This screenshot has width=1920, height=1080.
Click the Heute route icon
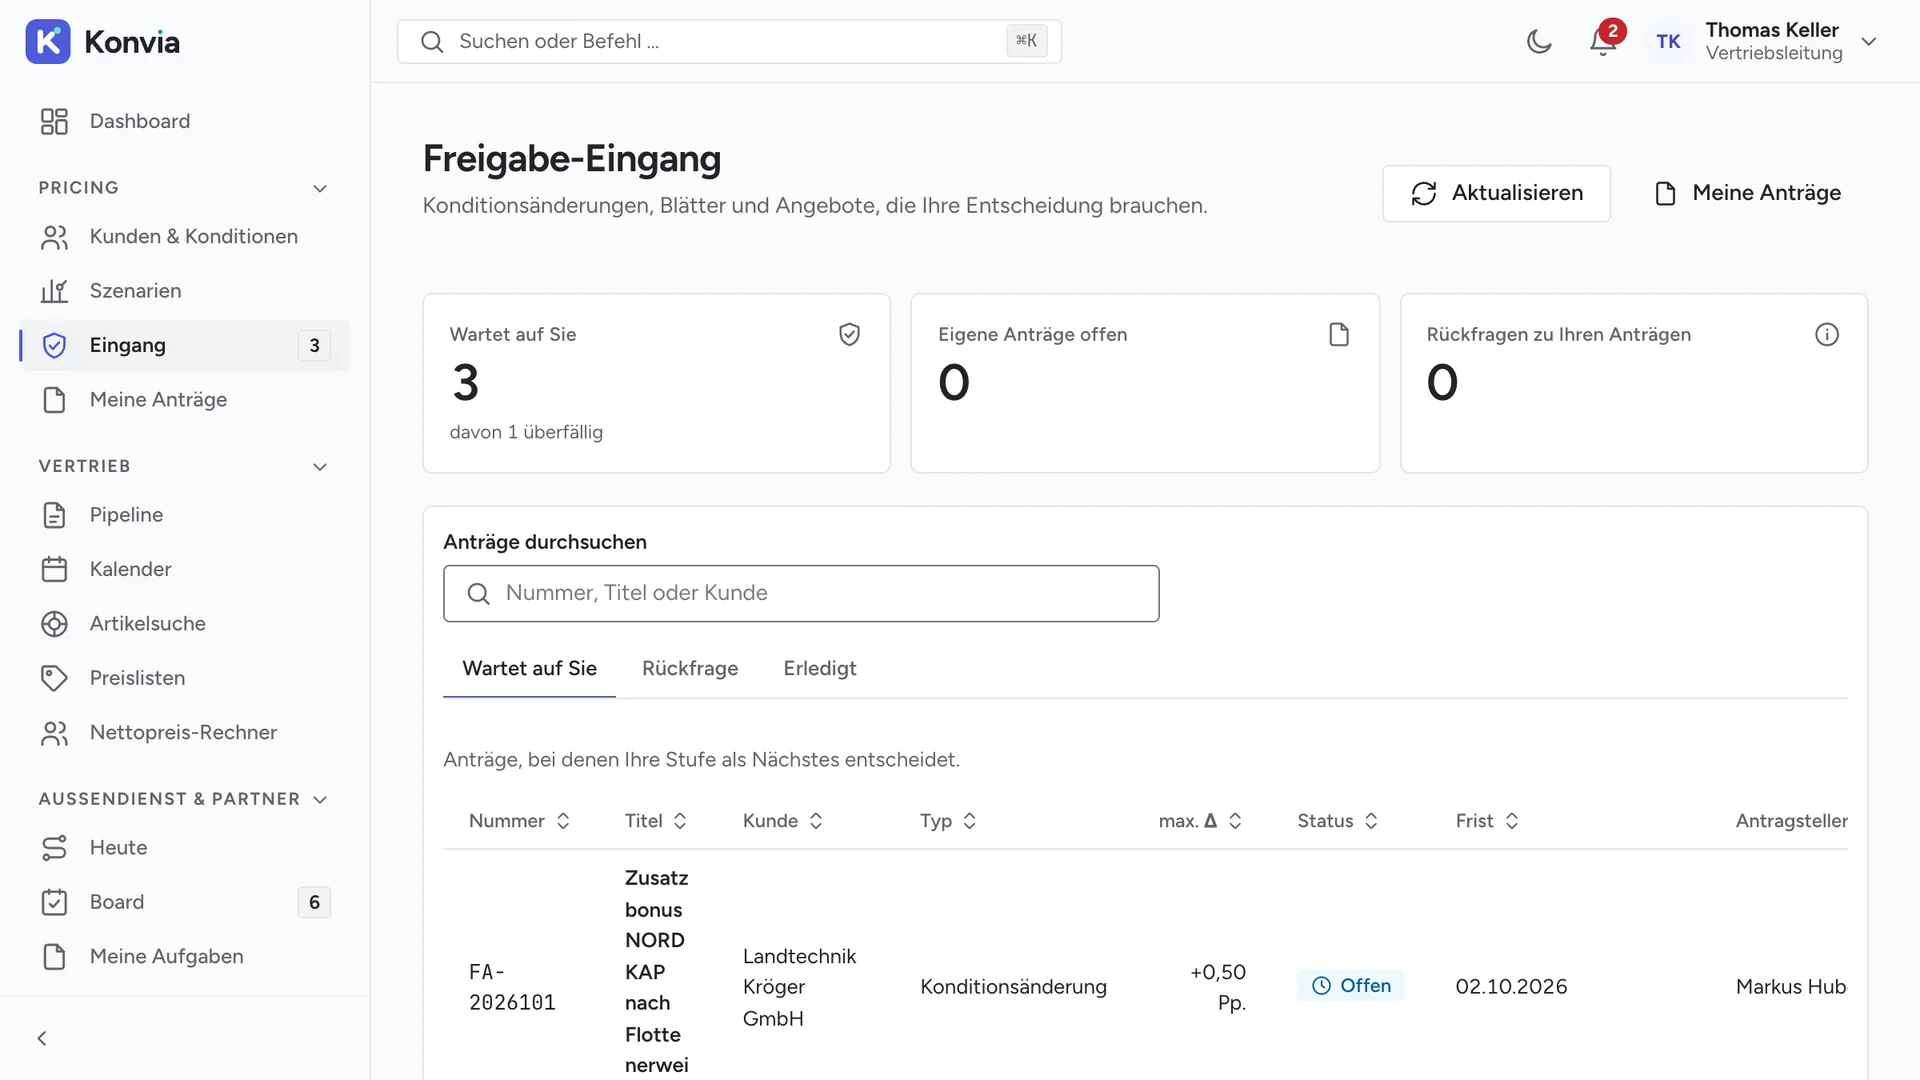[54, 848]
